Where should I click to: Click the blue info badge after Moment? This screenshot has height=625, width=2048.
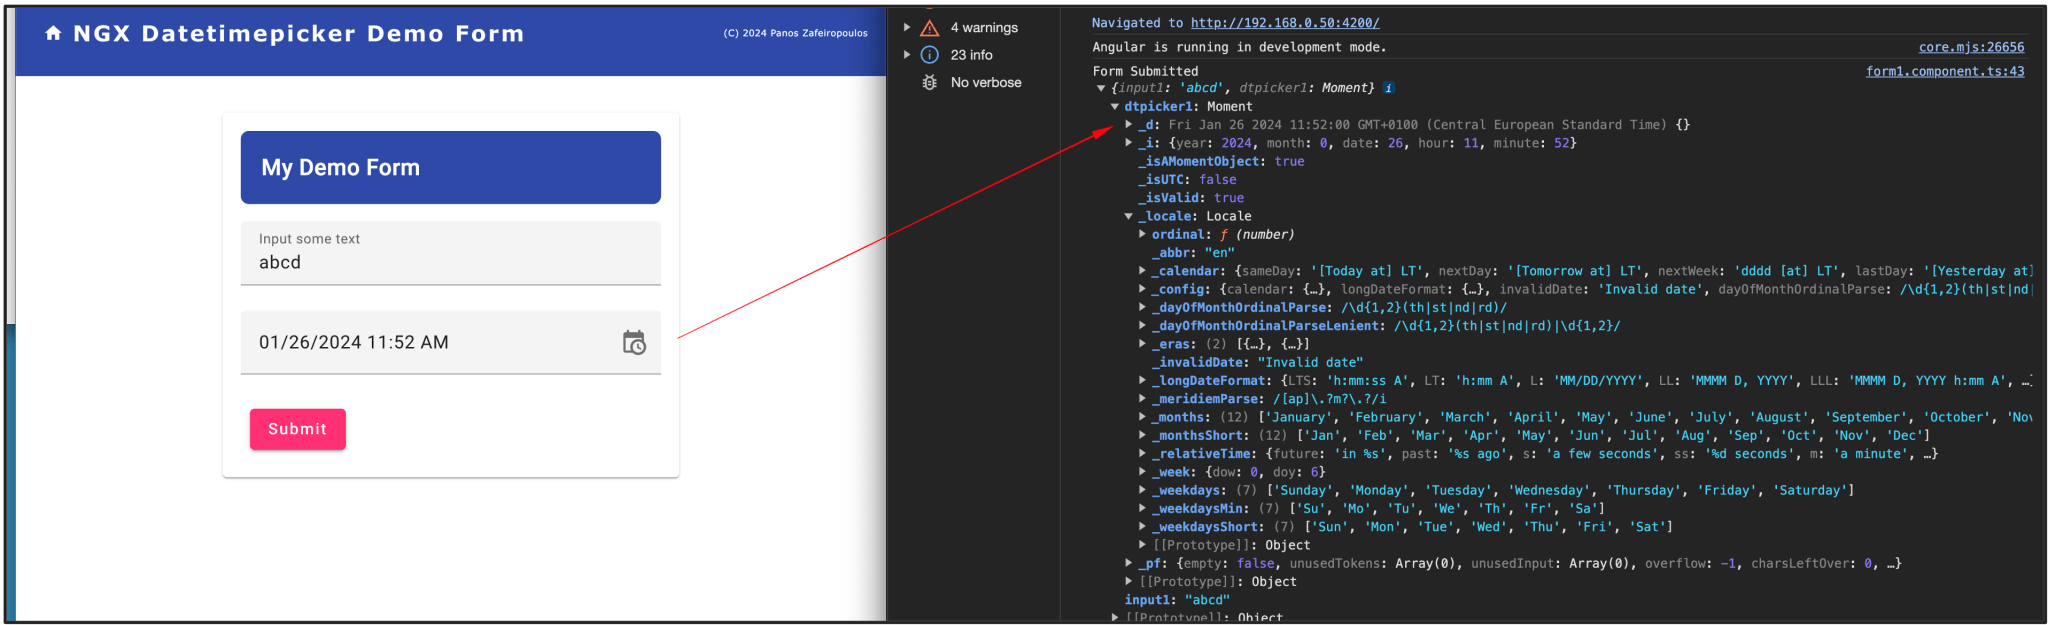(x=1389, y=88)
